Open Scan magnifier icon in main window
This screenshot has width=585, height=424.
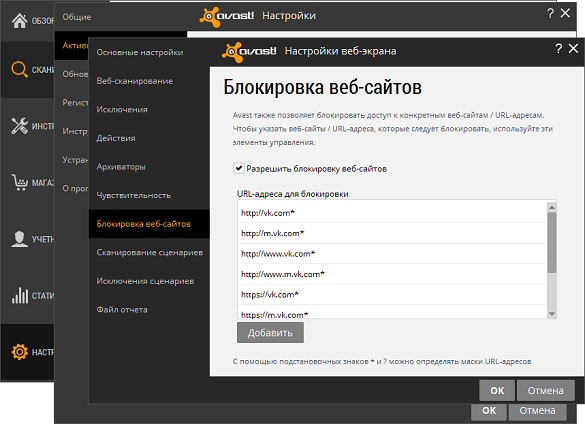pyautogui.click(x=19, y=70)
